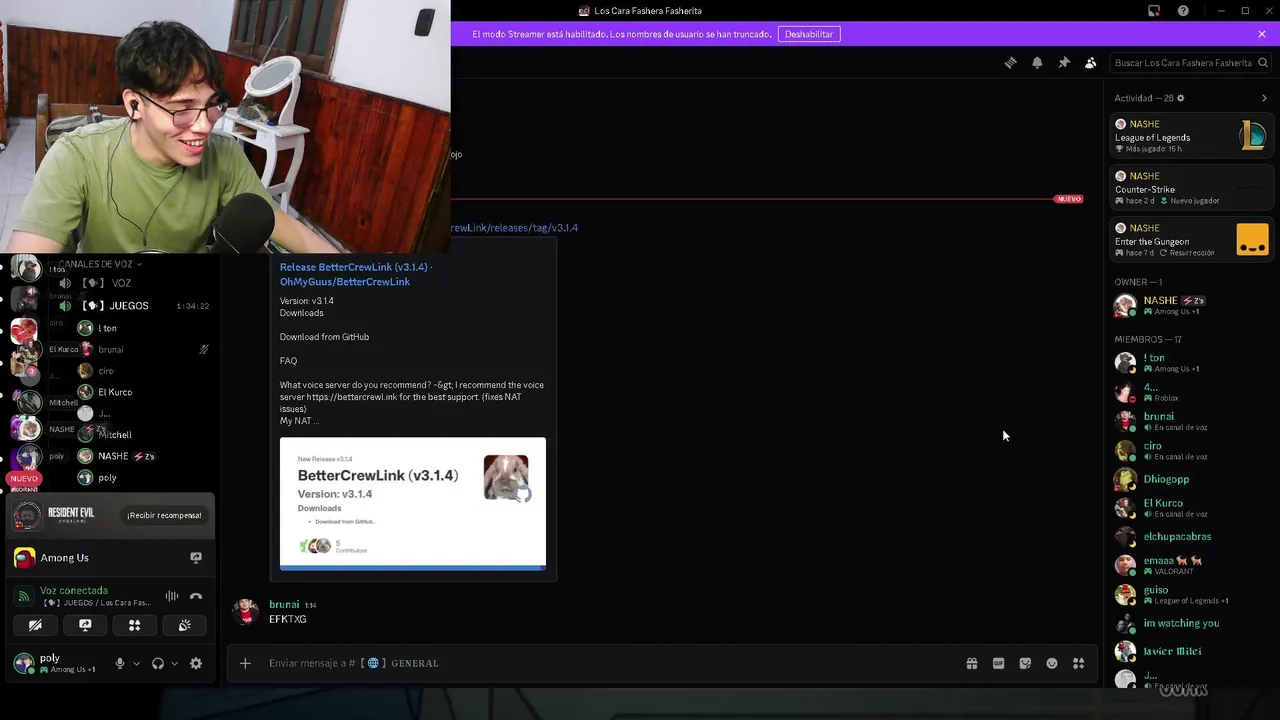Stream the Among Us game
Screen dimensions: 1280x720
(x=196, y=558)
